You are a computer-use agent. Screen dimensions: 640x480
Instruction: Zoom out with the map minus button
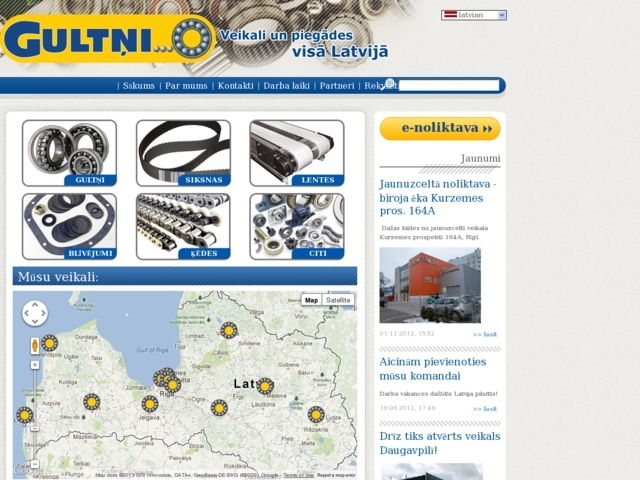35,464
